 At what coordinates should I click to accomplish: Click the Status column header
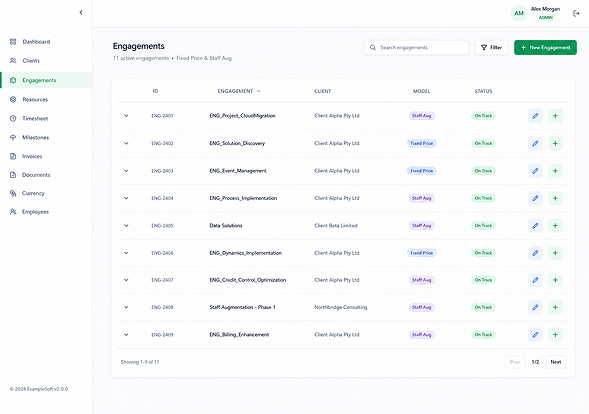coord(483,91)
